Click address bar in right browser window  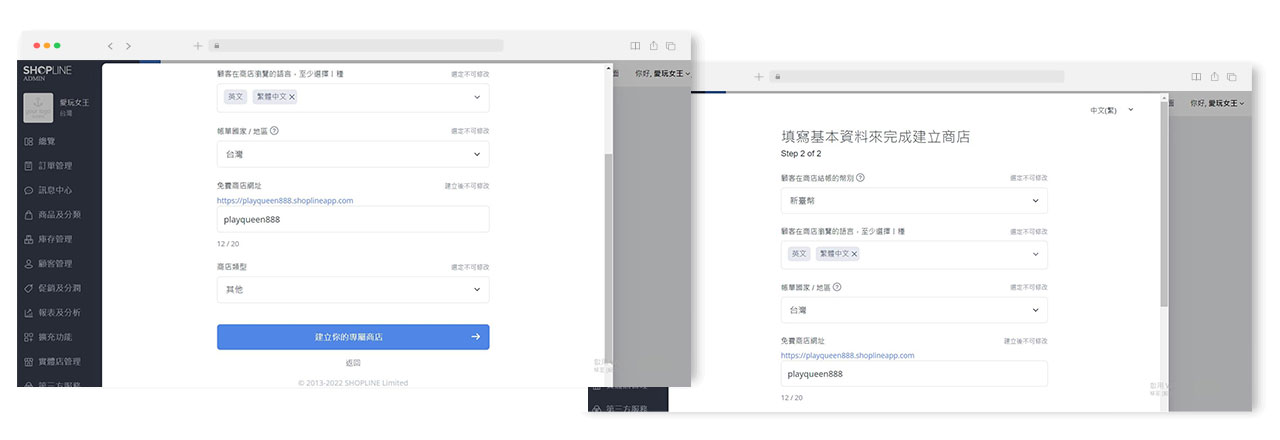click(x=916, y=76)
